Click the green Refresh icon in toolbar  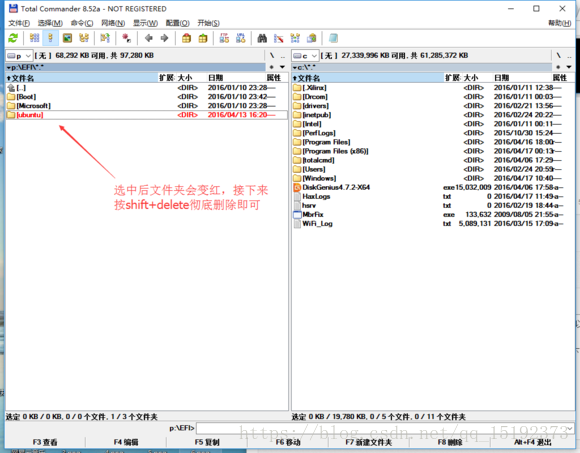pyautogui.click(x=13, y=38)
